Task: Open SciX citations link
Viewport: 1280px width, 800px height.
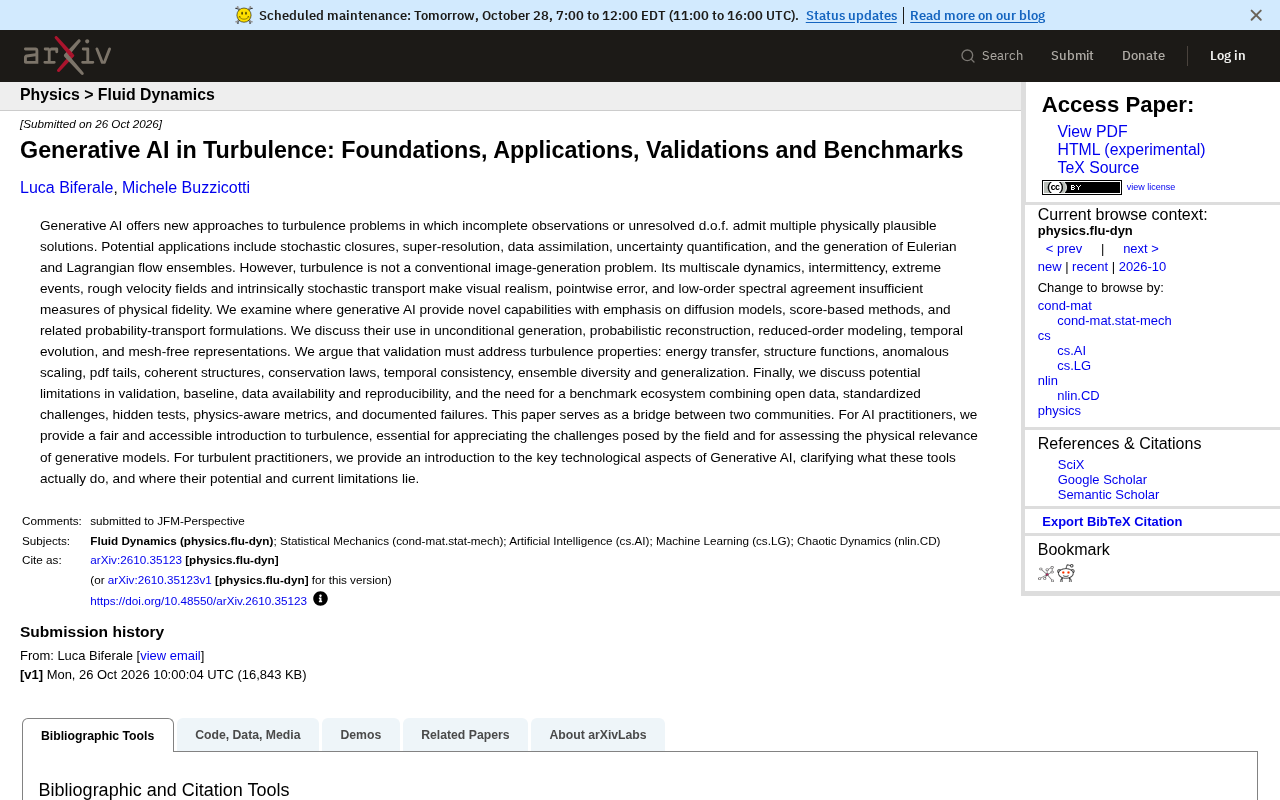Action: pyautogui.click(x=1071, y=465)
